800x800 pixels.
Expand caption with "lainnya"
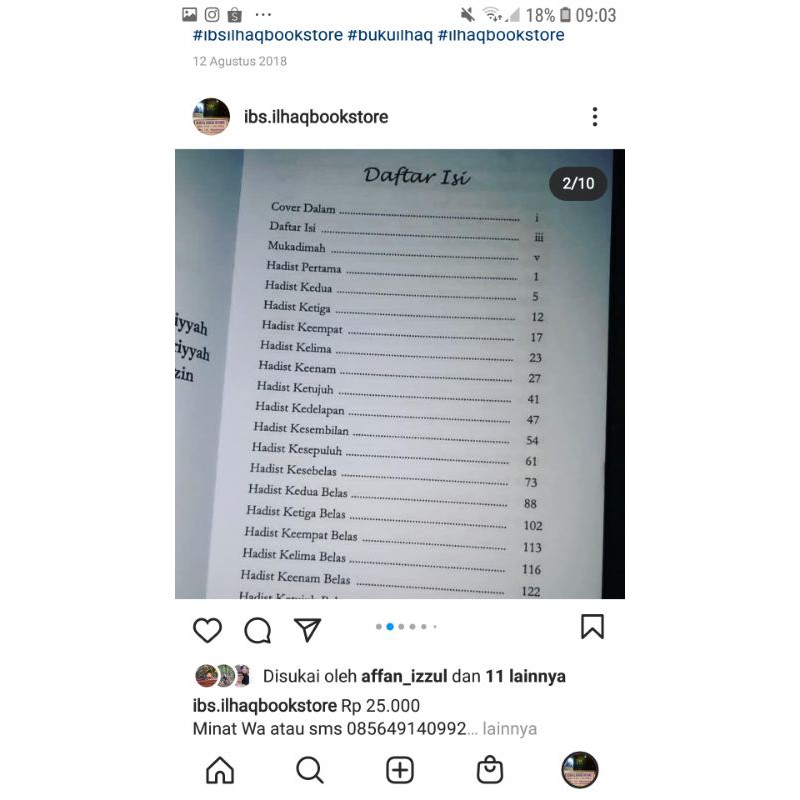click(509, 729)
